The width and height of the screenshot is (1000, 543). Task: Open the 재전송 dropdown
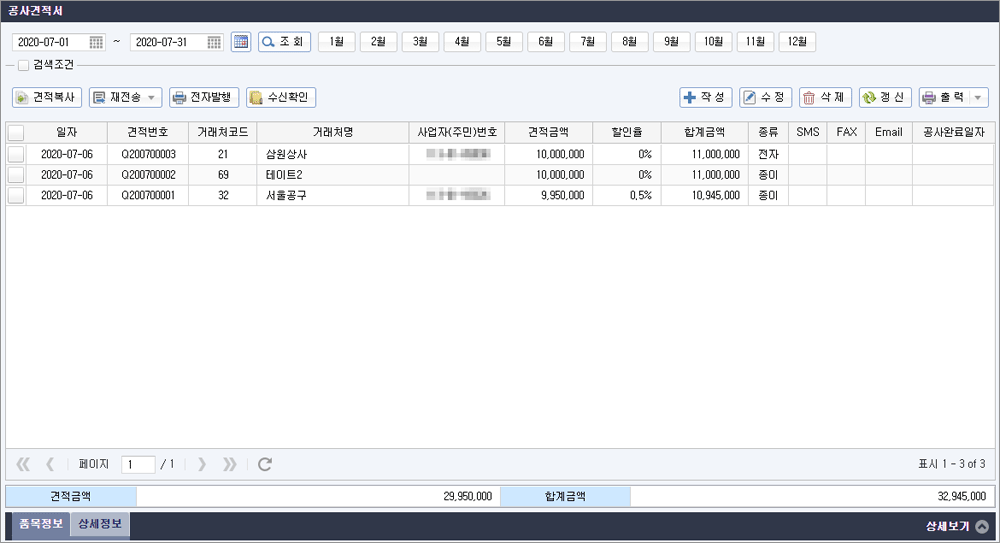[x=126, y=98]
